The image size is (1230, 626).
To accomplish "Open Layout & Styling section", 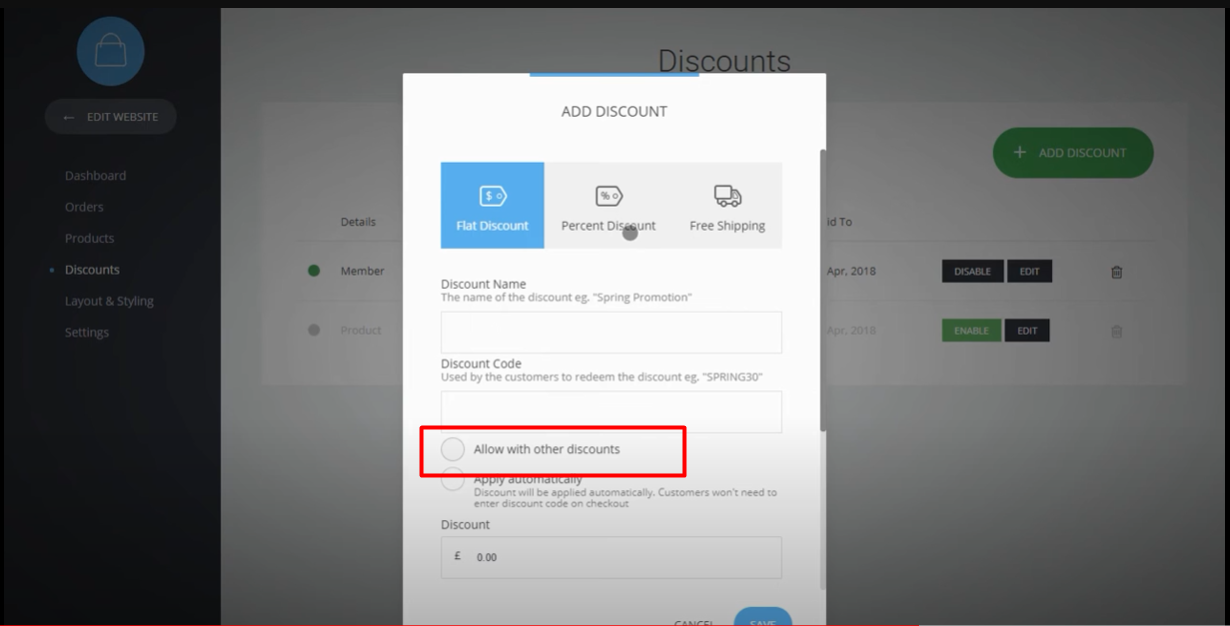I will pos(109,301).
